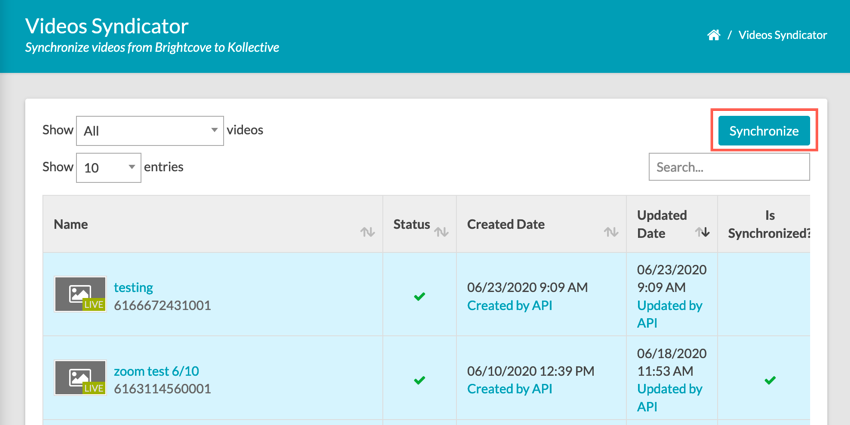Click the zoom test 6/10 thumbnail
Image resolution: width=850 pixels, height=425 pixels.
[x=80, y=378]
